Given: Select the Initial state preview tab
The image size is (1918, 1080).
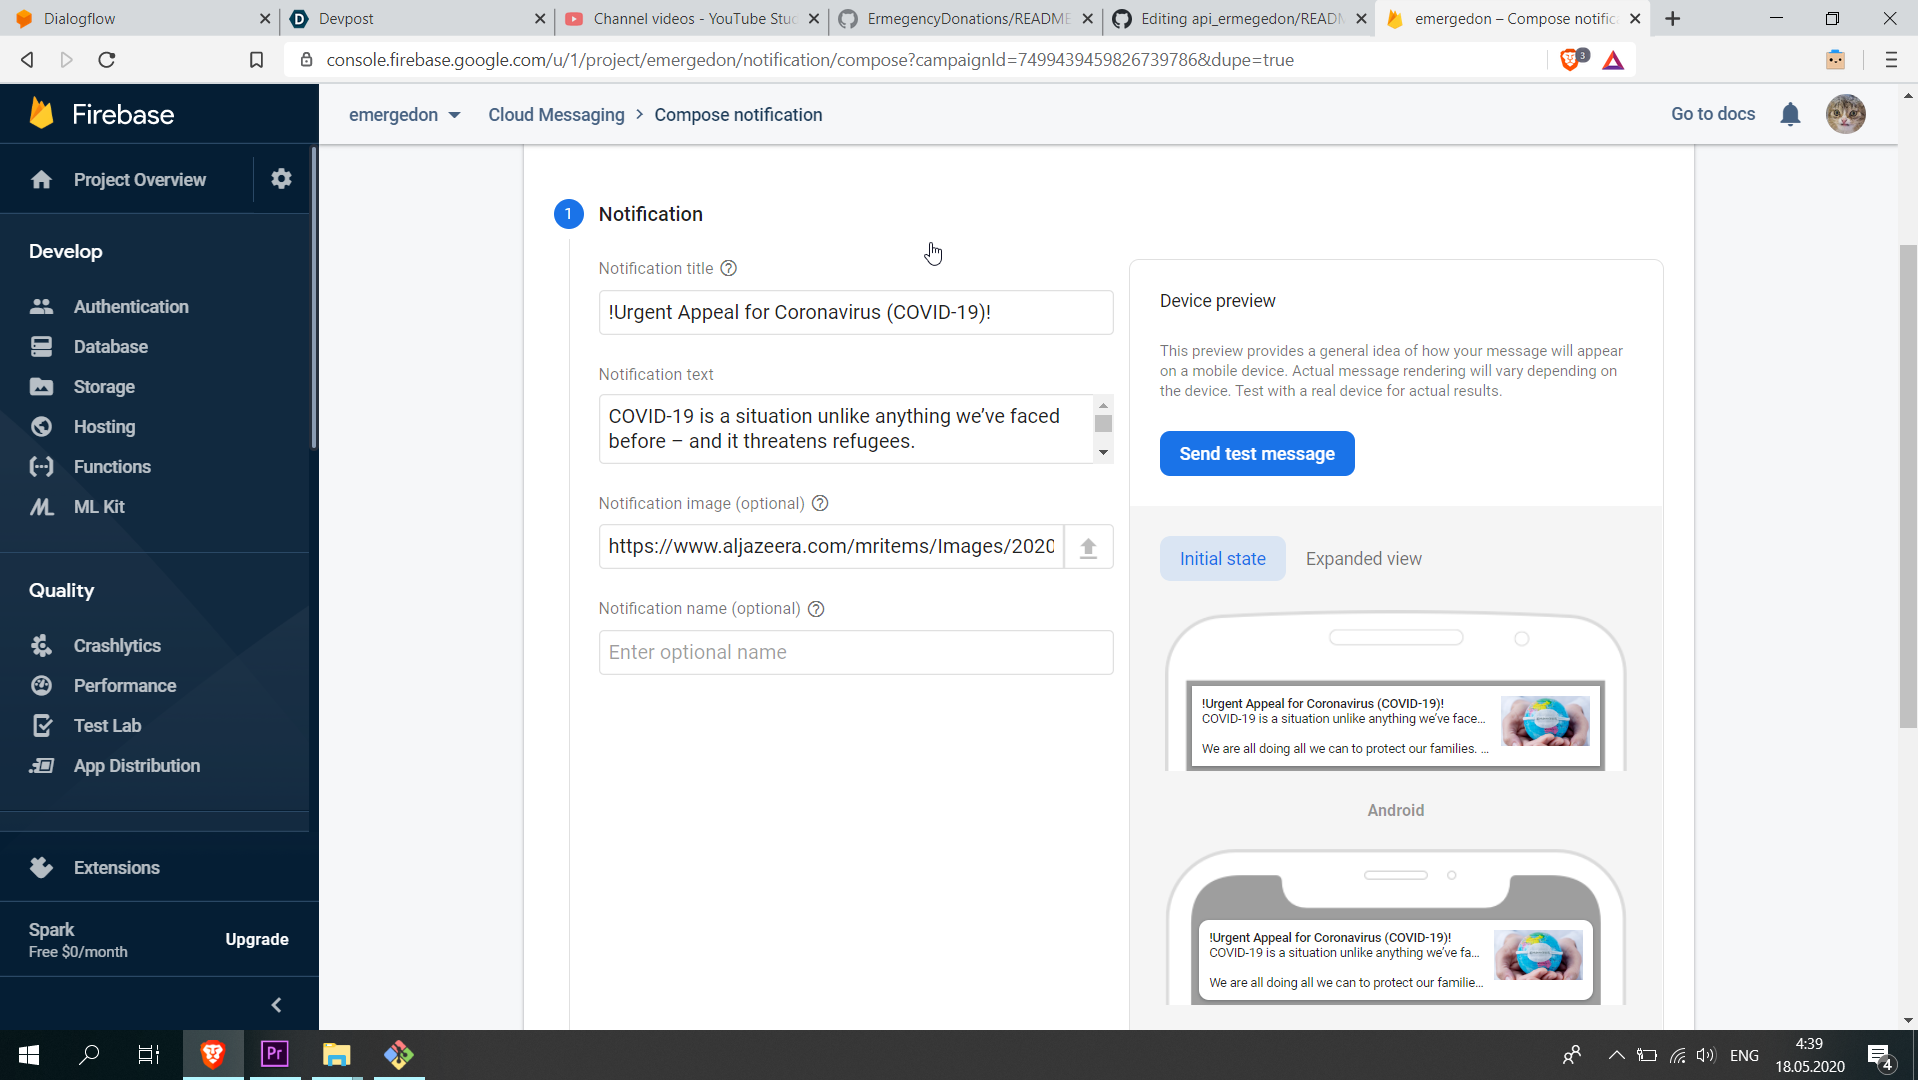Looking at the screenshot, I should tap(1222, 559).
